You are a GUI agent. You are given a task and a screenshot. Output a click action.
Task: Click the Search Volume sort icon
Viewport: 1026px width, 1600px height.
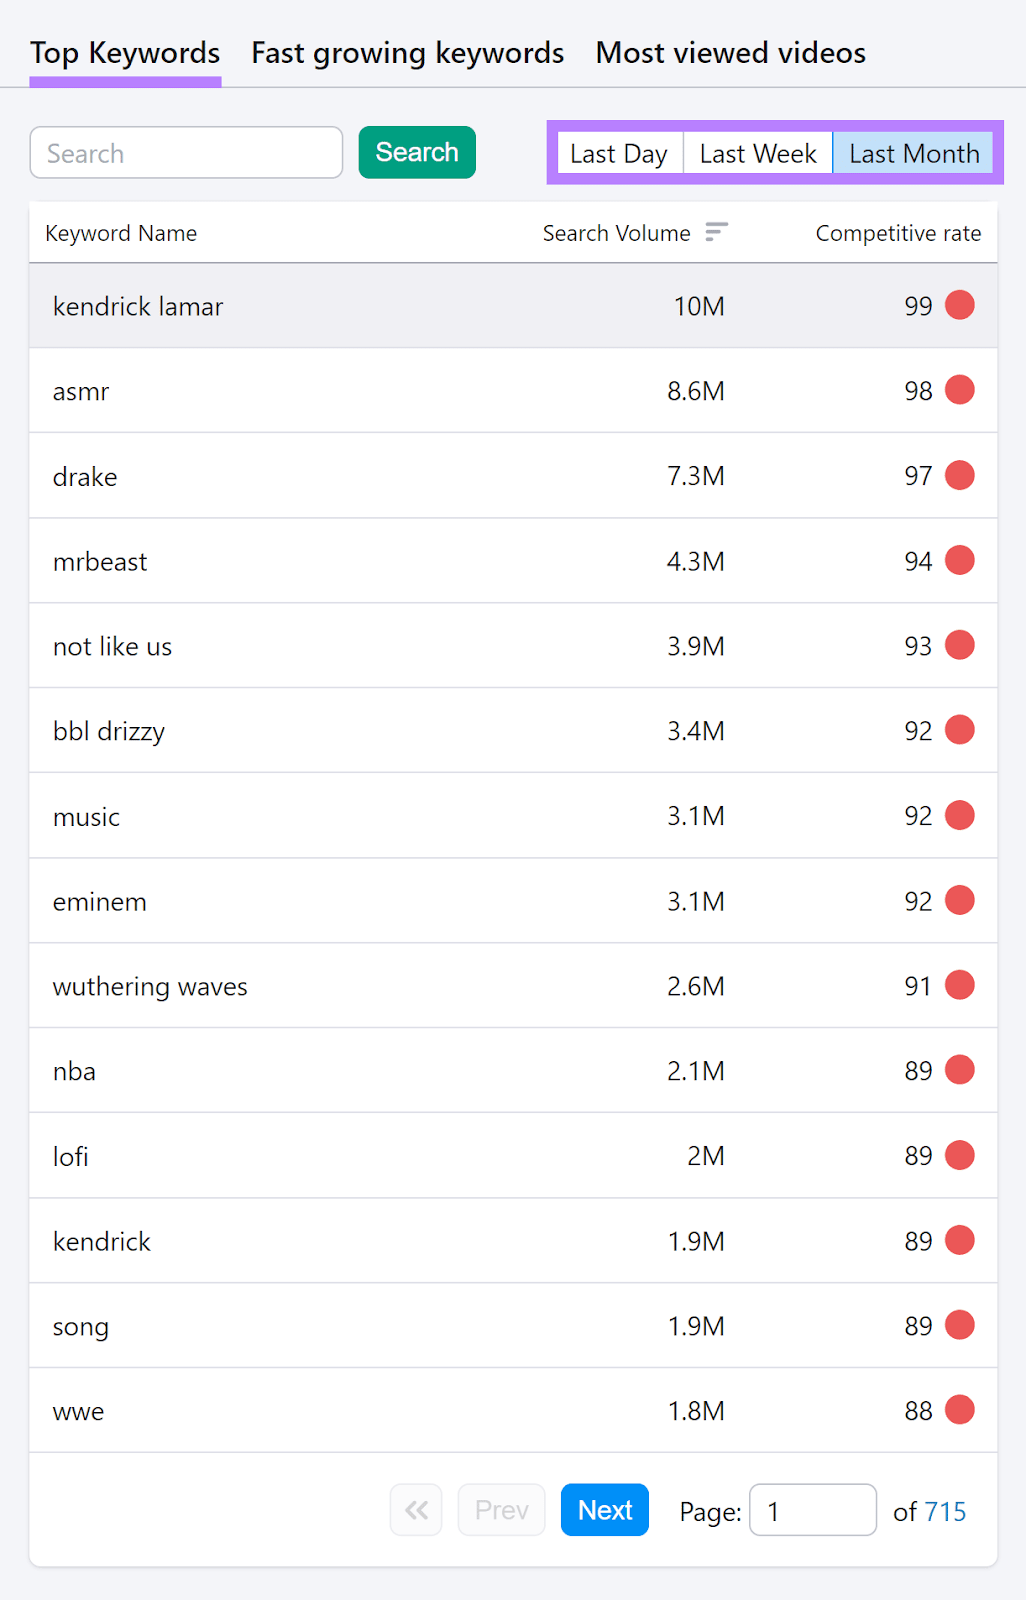(x=716, y=231)
